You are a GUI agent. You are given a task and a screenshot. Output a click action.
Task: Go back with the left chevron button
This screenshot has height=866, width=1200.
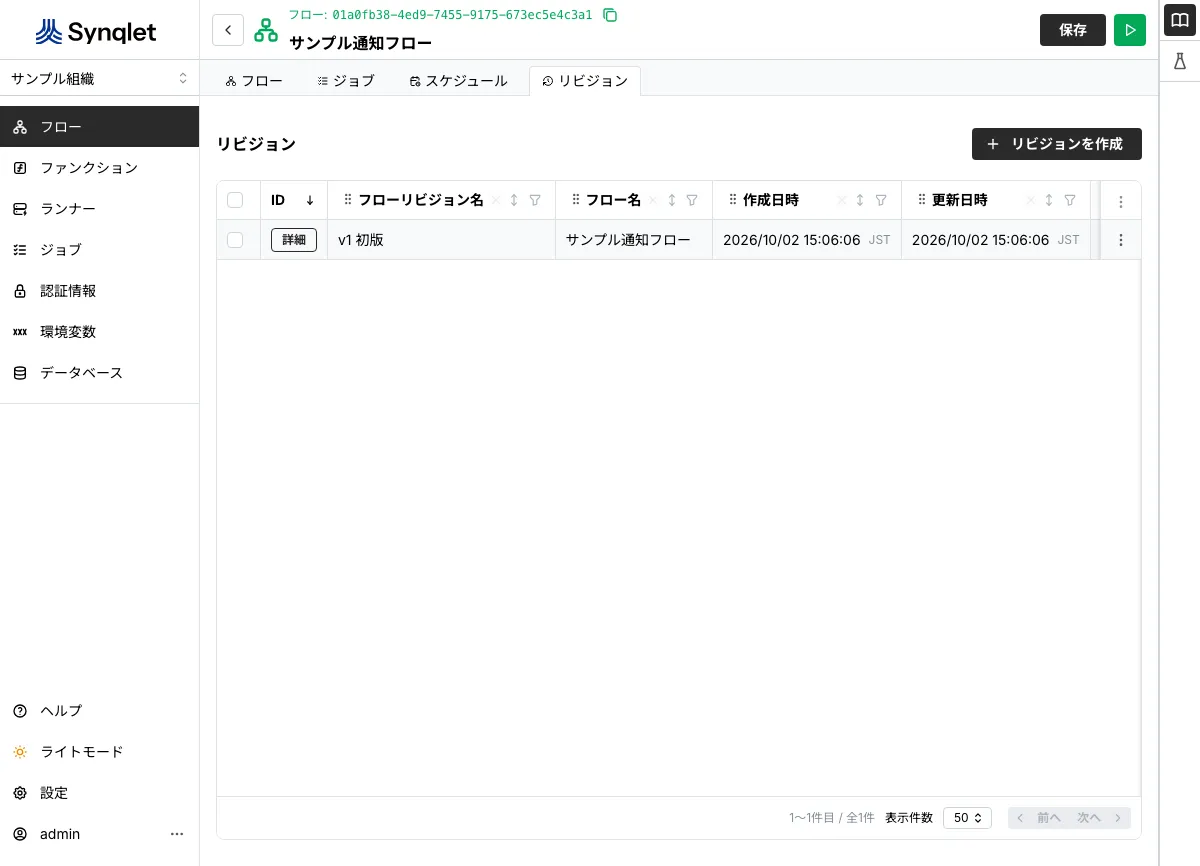tap(228, 30)
